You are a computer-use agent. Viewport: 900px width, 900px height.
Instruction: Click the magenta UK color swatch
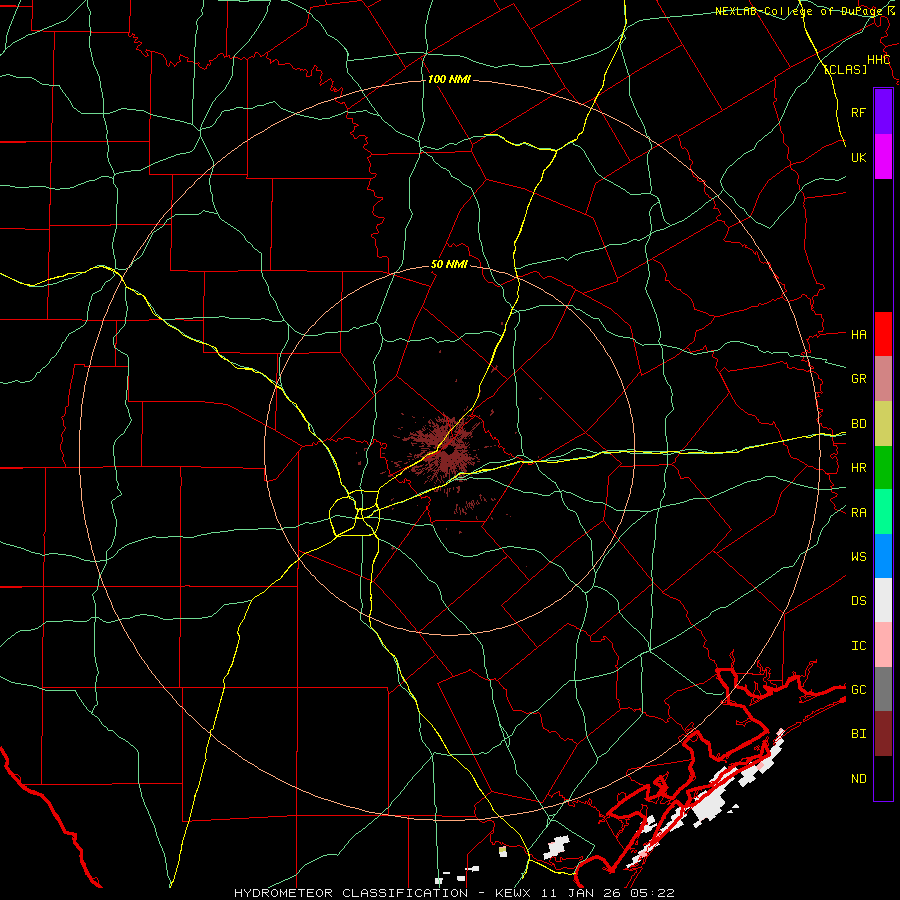tap(883, 157)
